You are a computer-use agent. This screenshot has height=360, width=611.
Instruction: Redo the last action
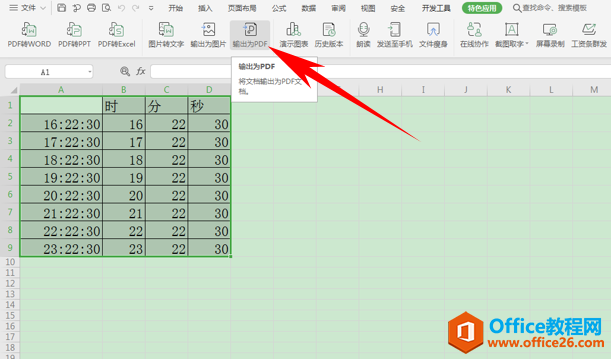pyautogui.click(x=136, y=8)
